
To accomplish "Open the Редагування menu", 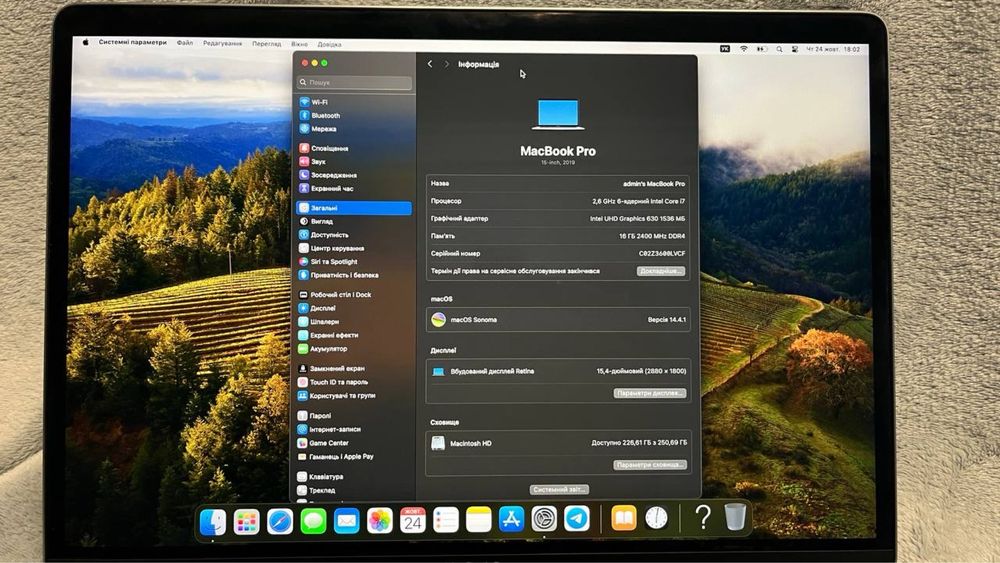I will coord(222,43).
